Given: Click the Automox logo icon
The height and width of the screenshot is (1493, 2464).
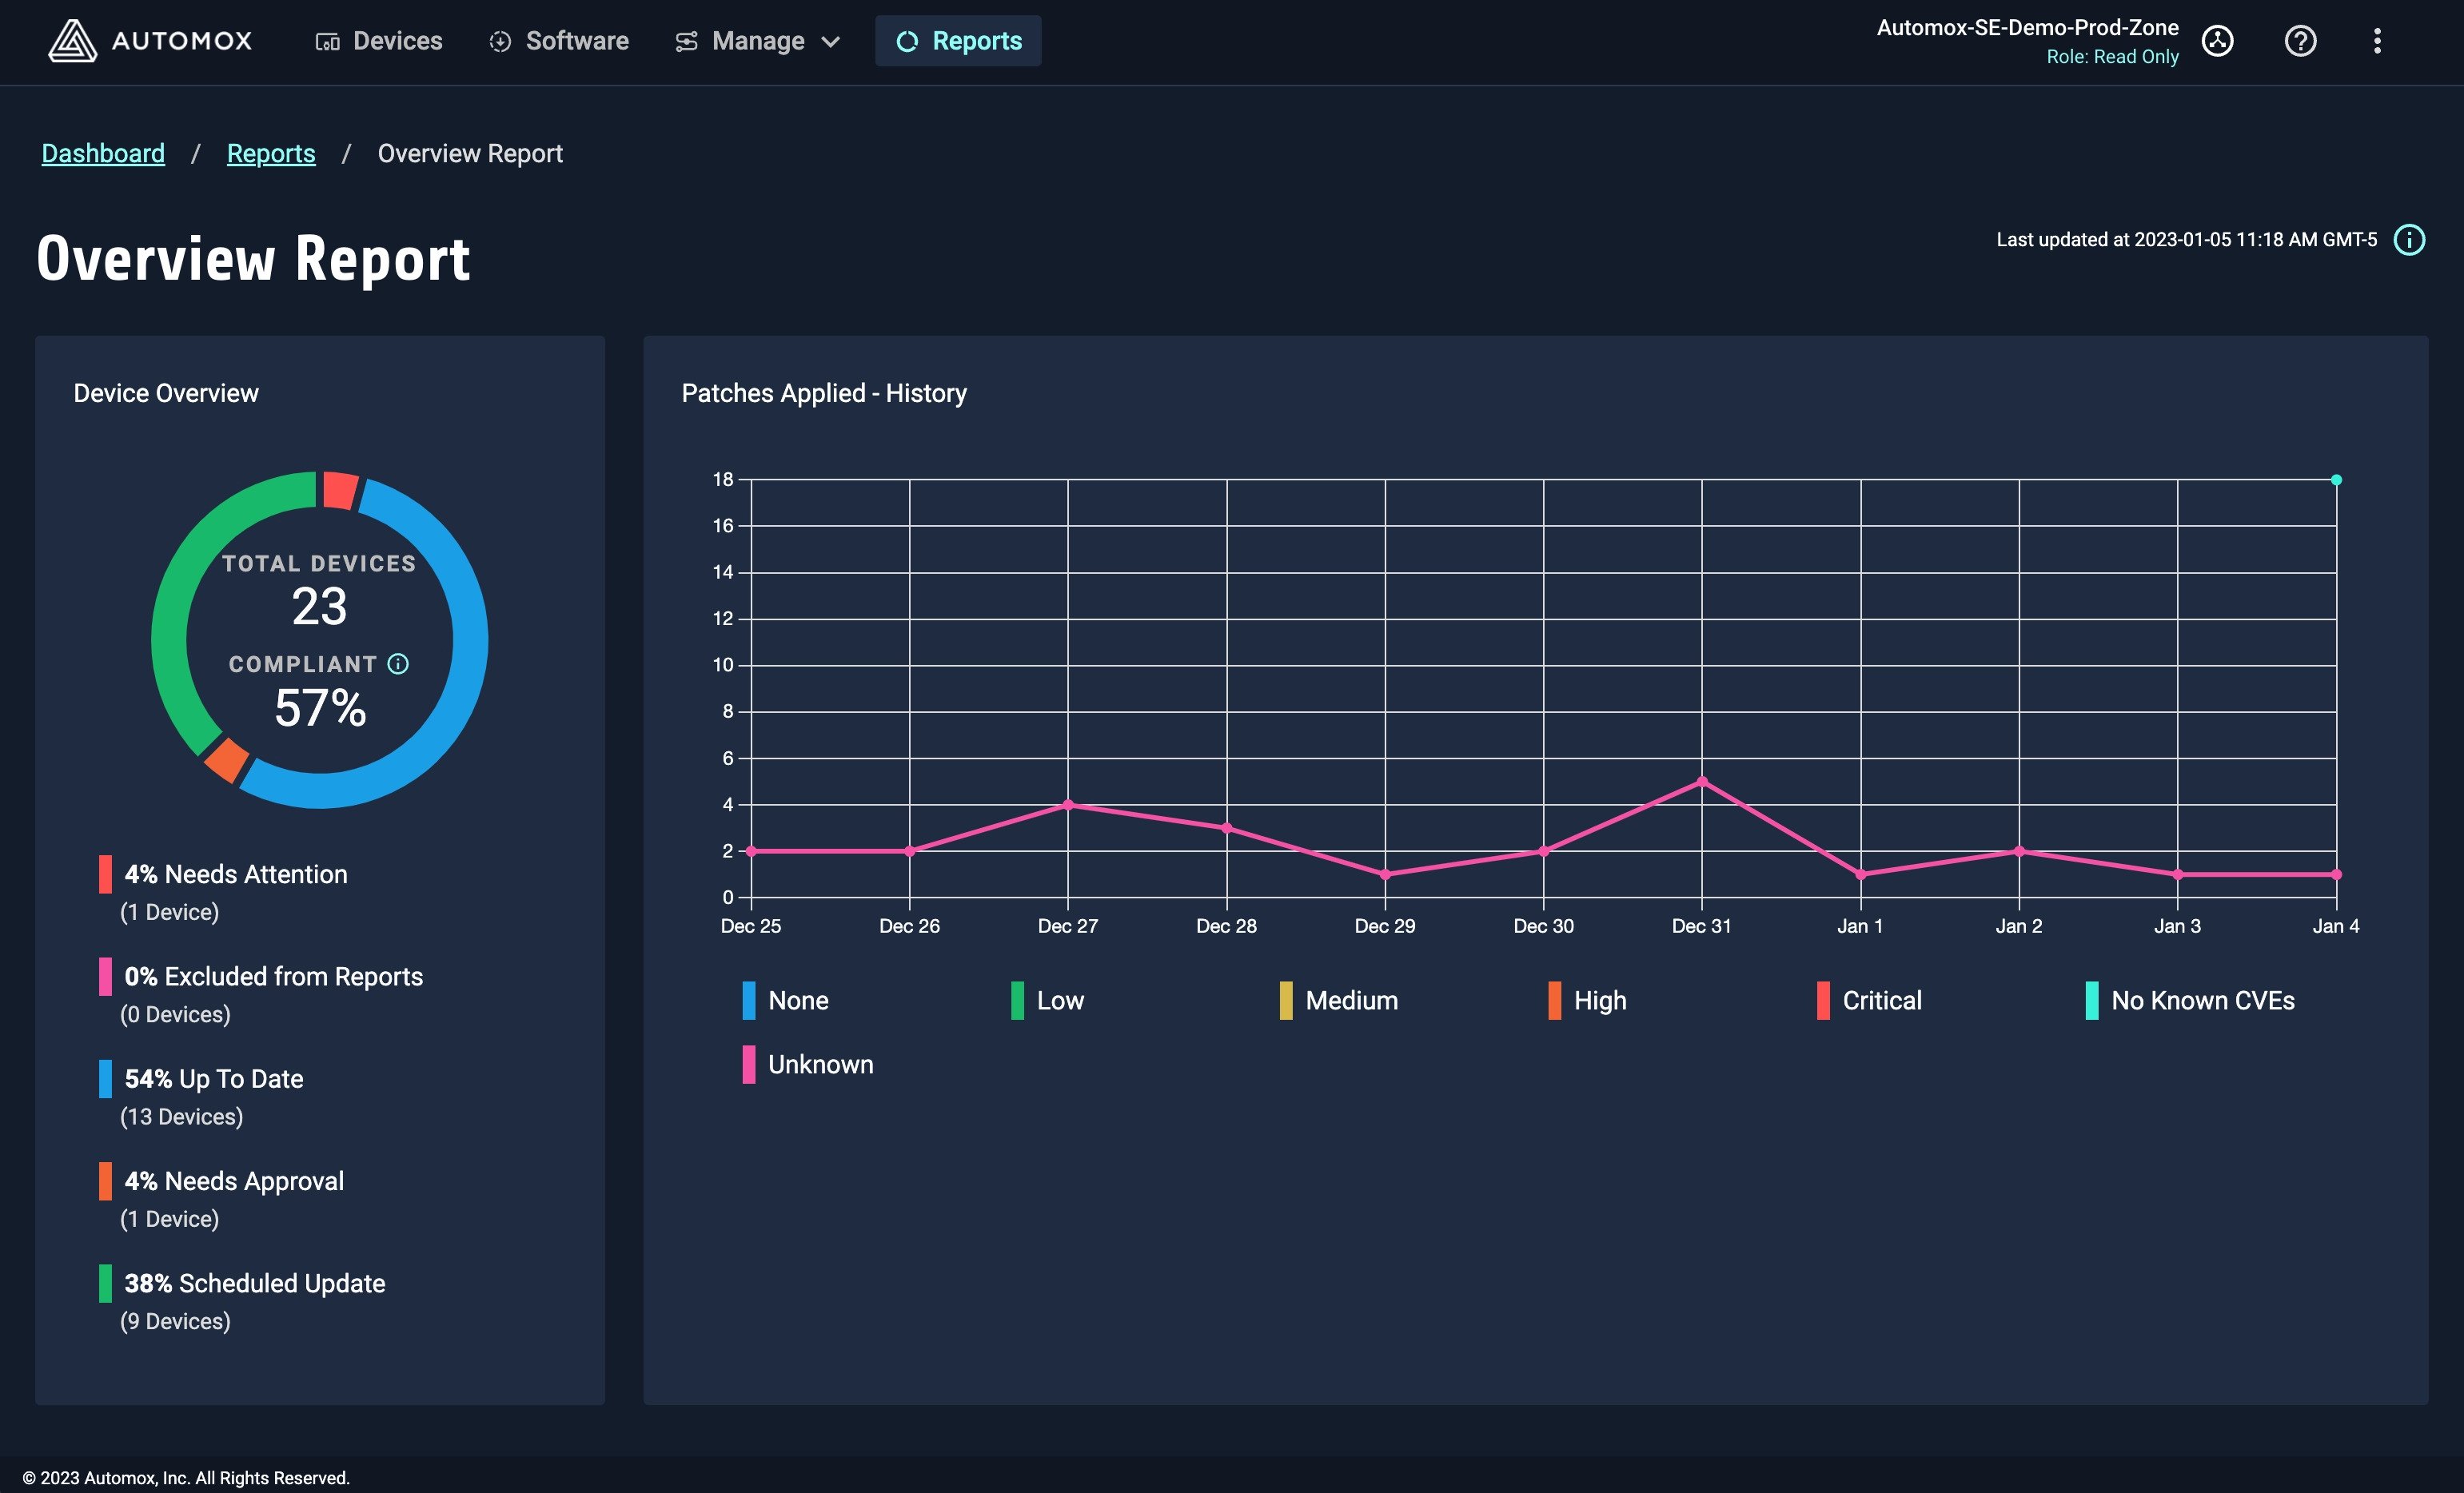Looking at the screenshot, I should pyautogui.click(x=72, y=41).
